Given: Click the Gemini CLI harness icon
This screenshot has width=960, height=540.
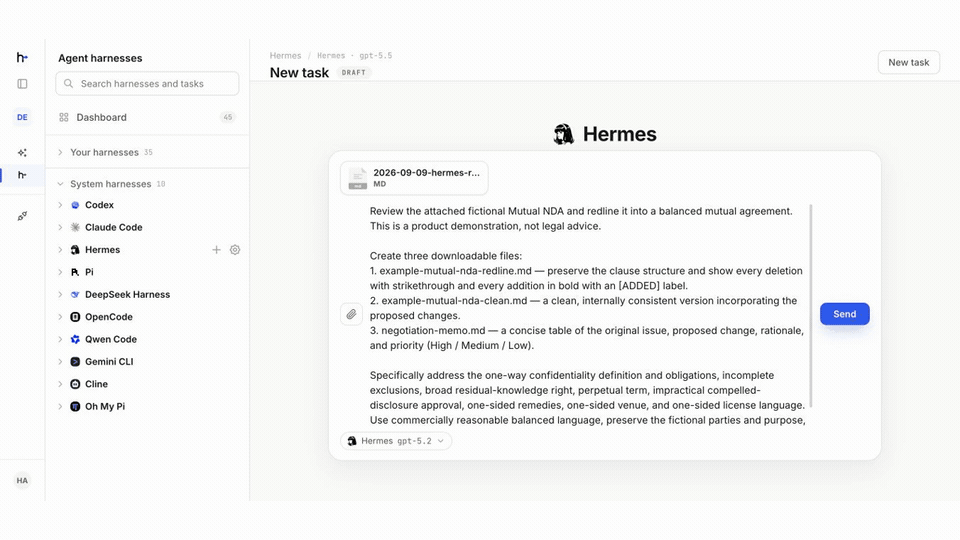Looking at the screenshot, I should coord(75,362).
